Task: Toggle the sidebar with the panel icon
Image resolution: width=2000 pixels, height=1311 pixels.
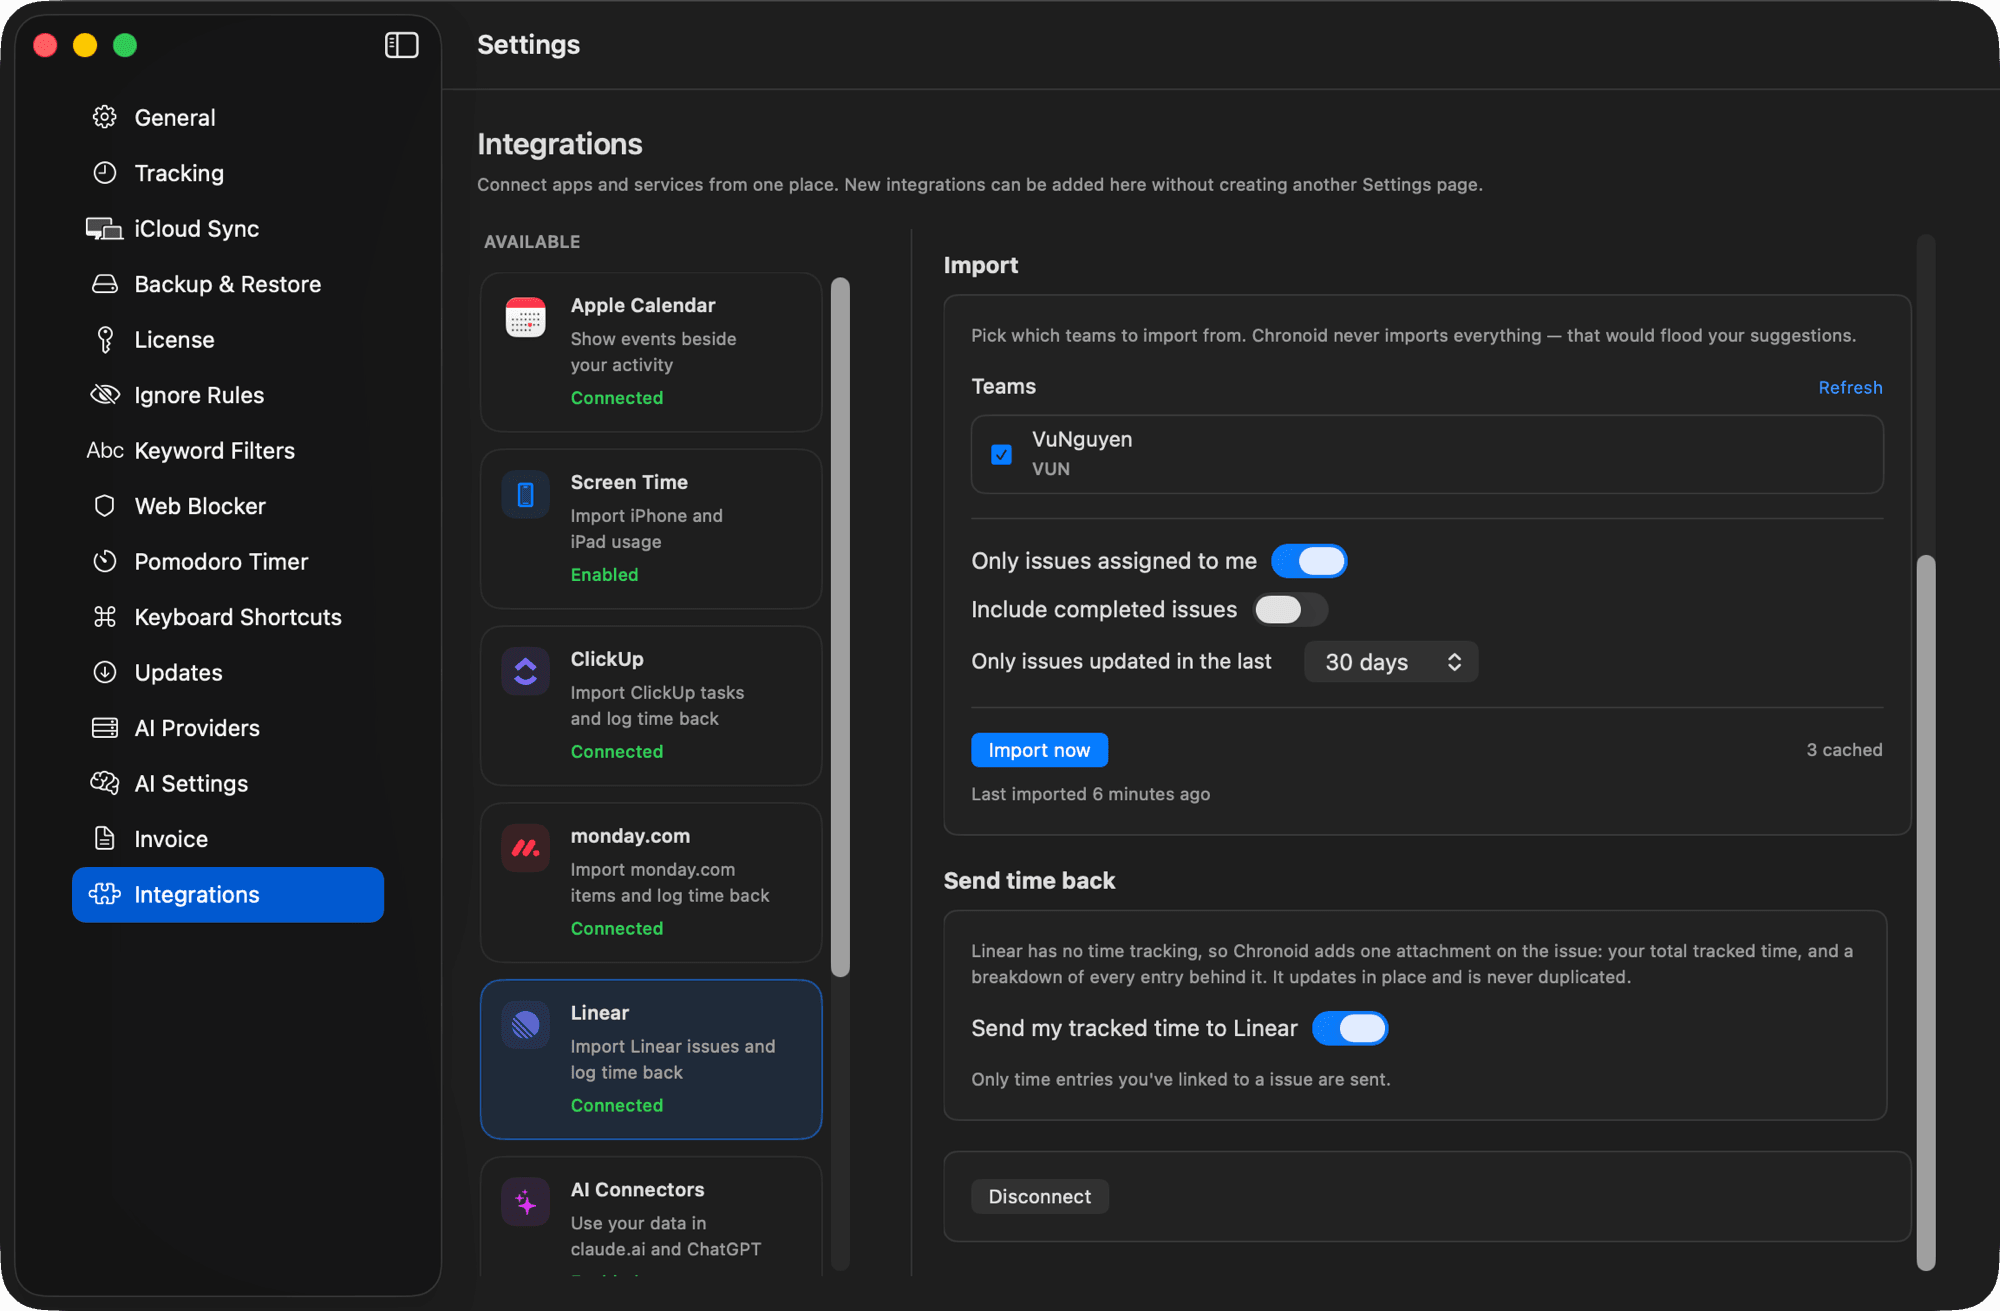Action: (402, 45)
